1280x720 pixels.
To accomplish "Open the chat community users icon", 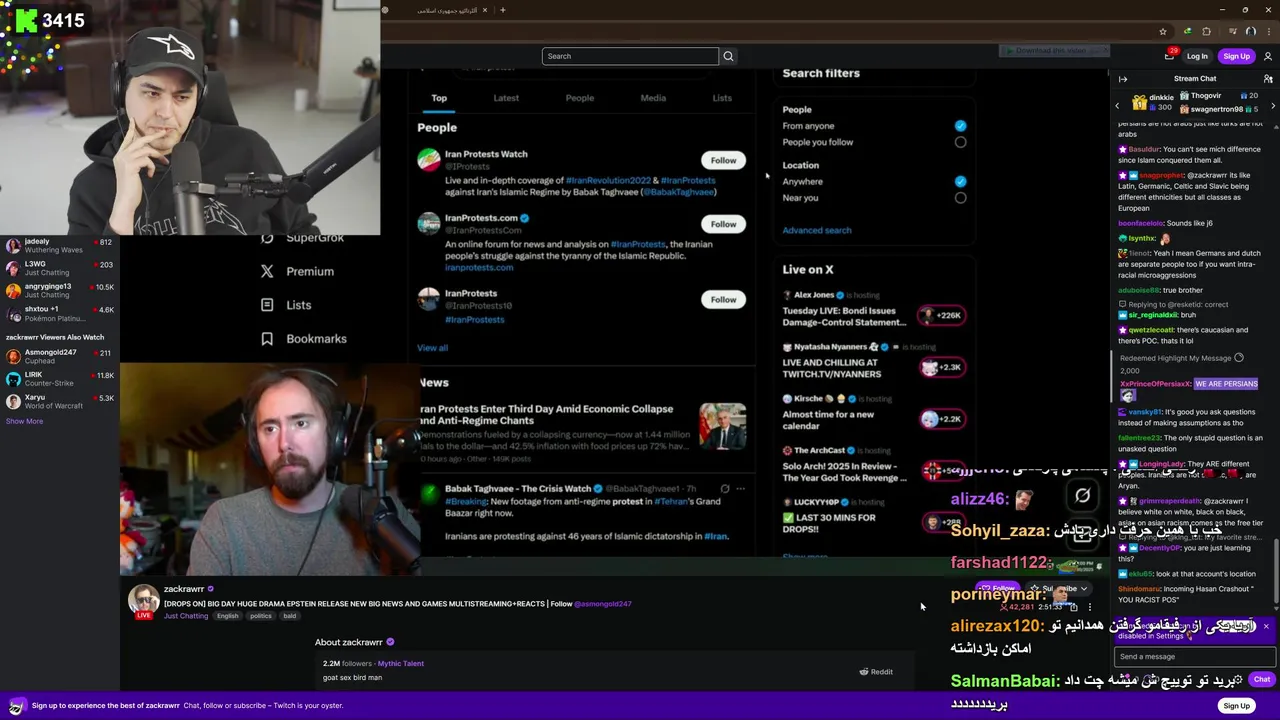I will [x=1268, y=79].
